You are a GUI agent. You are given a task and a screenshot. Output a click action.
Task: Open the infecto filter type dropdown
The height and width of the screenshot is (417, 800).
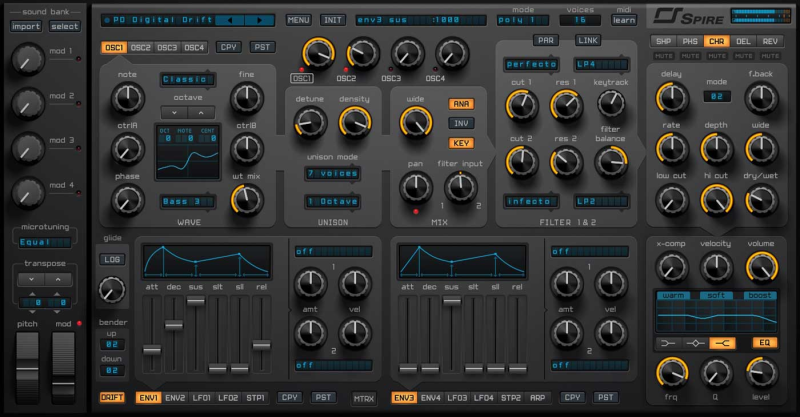point(531,202)
